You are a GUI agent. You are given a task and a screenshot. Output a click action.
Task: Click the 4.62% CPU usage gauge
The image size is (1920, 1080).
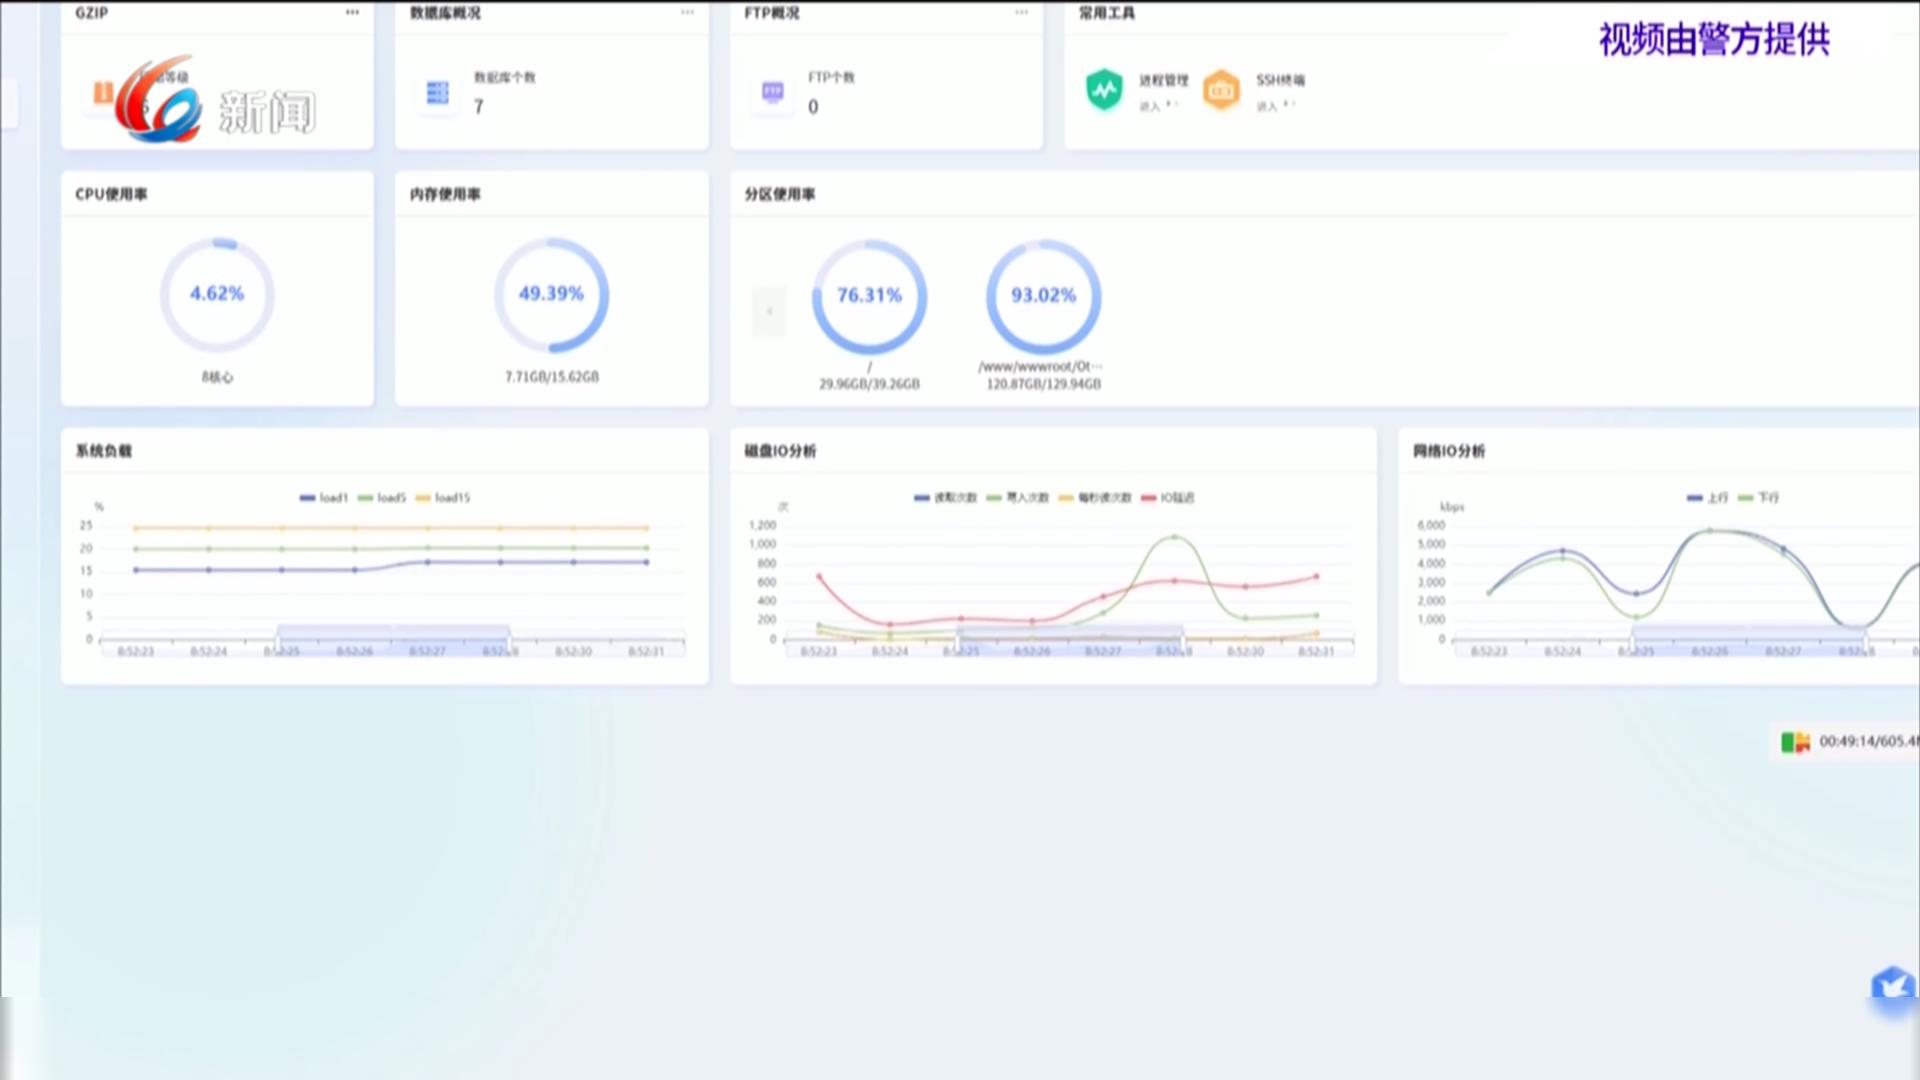tap(217, 294)
